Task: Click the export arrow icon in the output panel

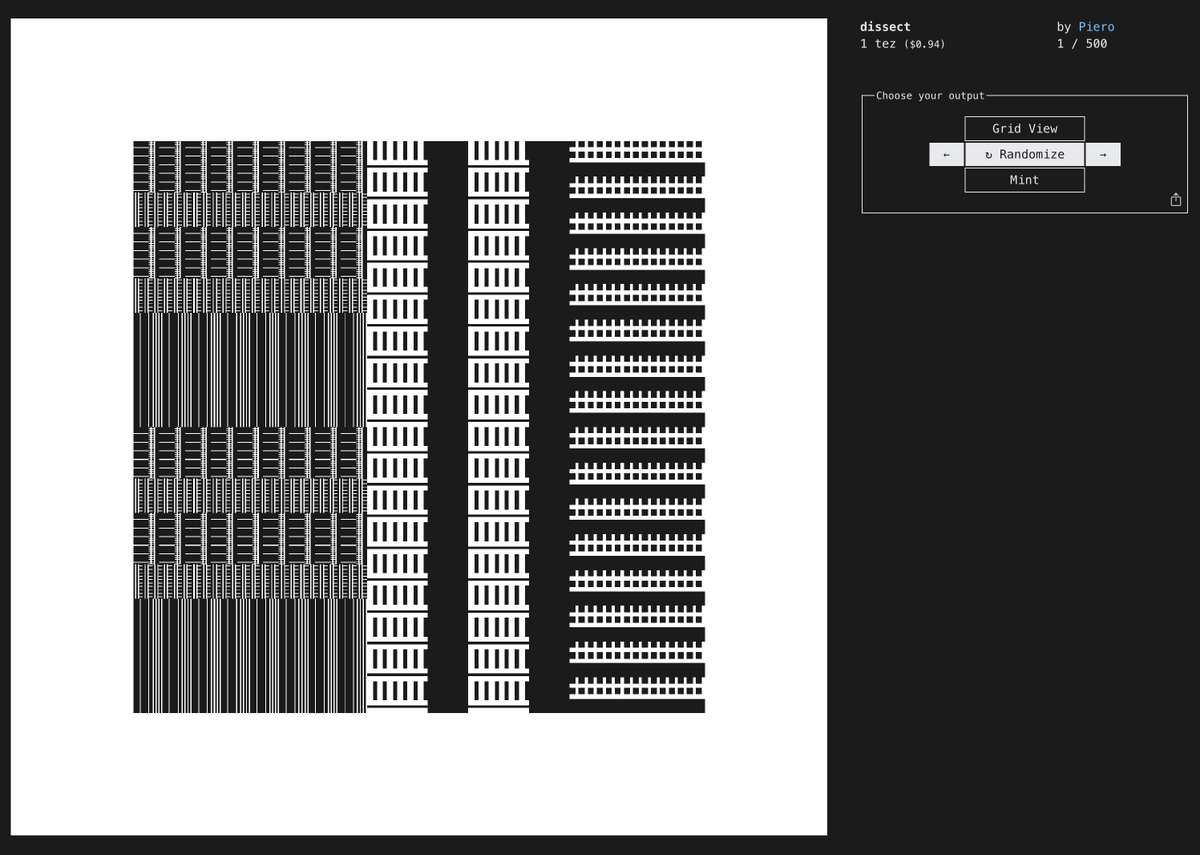Action: pos(1175,199)
